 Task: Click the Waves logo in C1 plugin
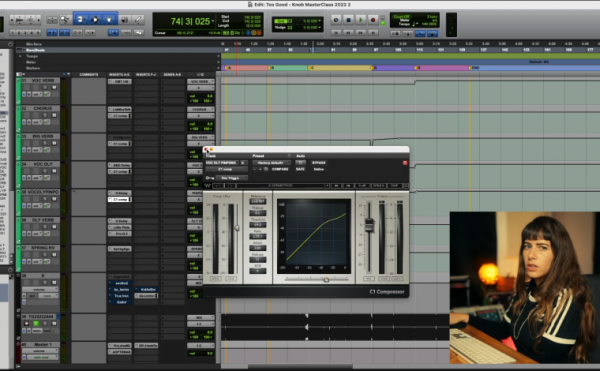(207, 186)
